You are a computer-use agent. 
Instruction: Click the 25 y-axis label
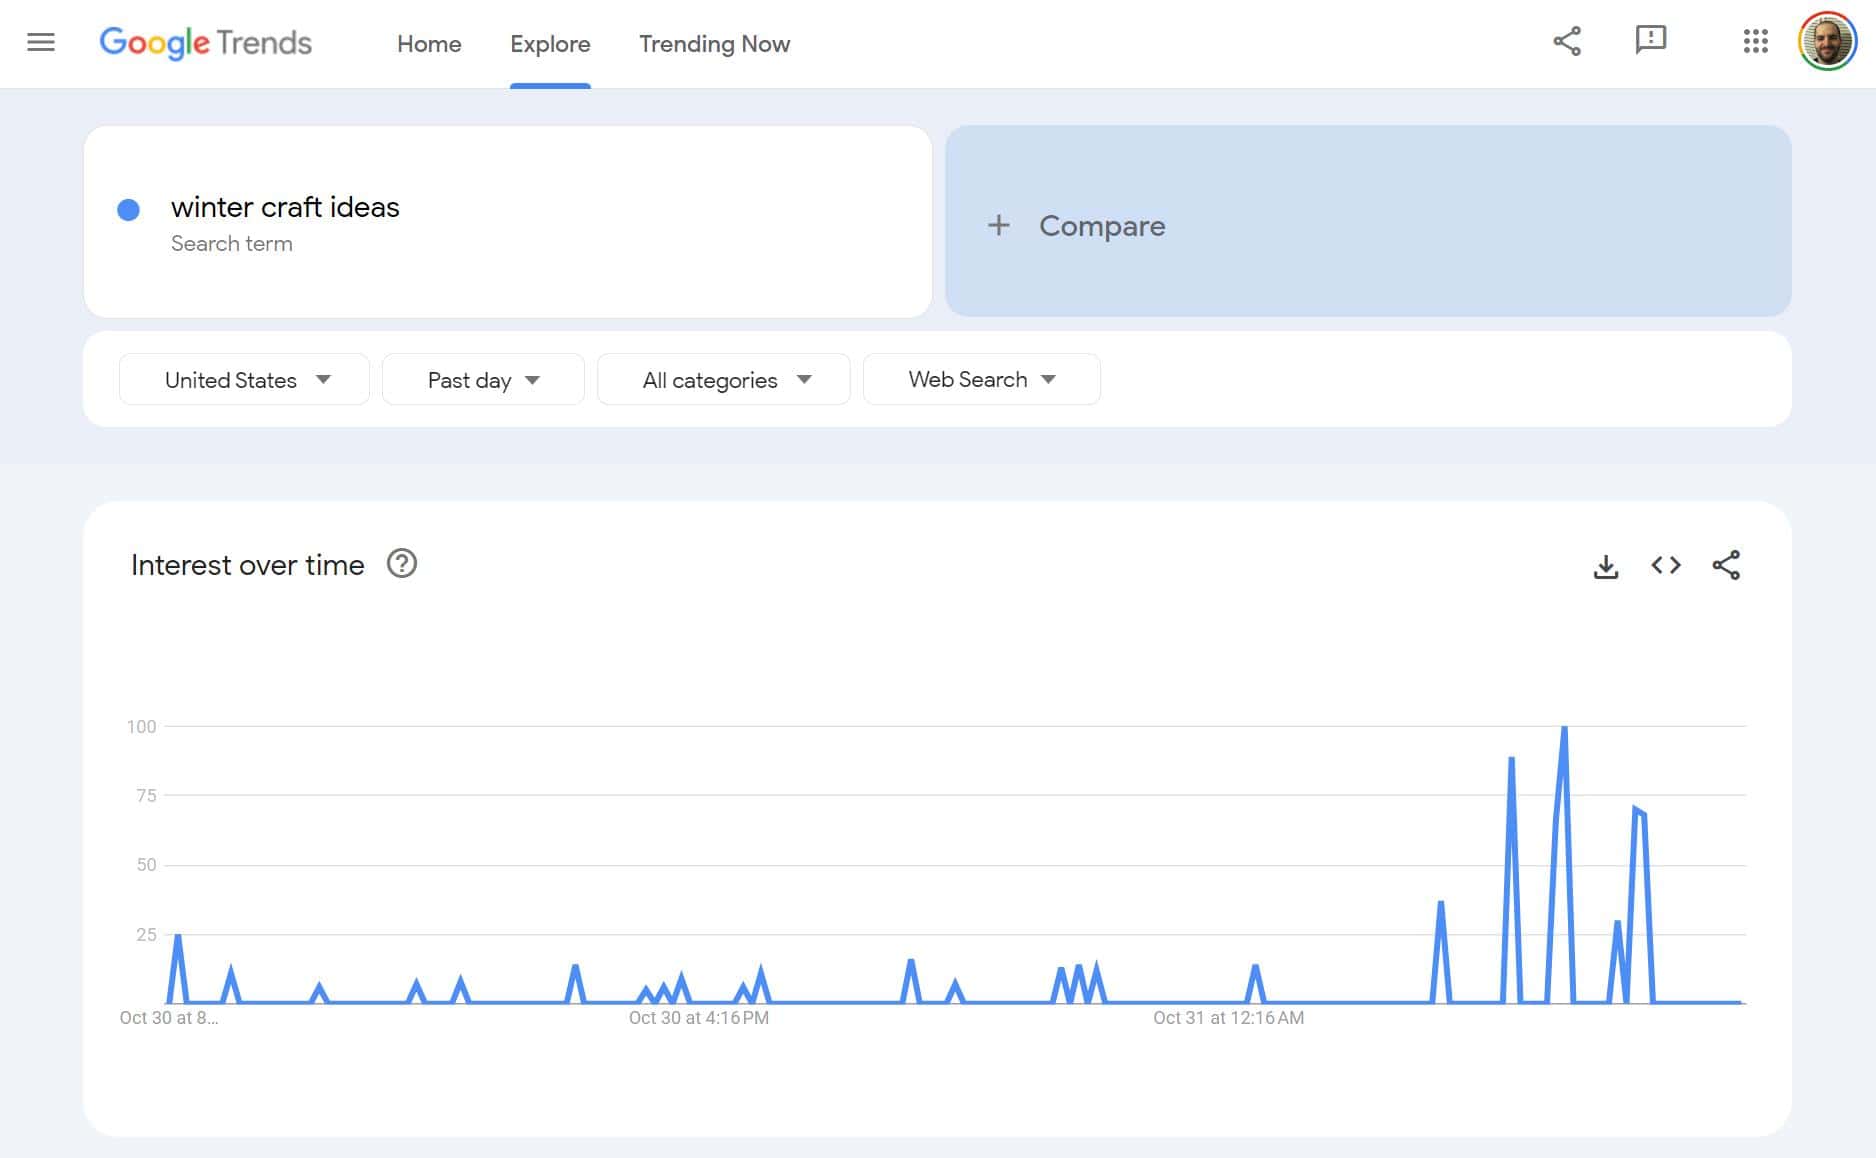tap(146, 935)
